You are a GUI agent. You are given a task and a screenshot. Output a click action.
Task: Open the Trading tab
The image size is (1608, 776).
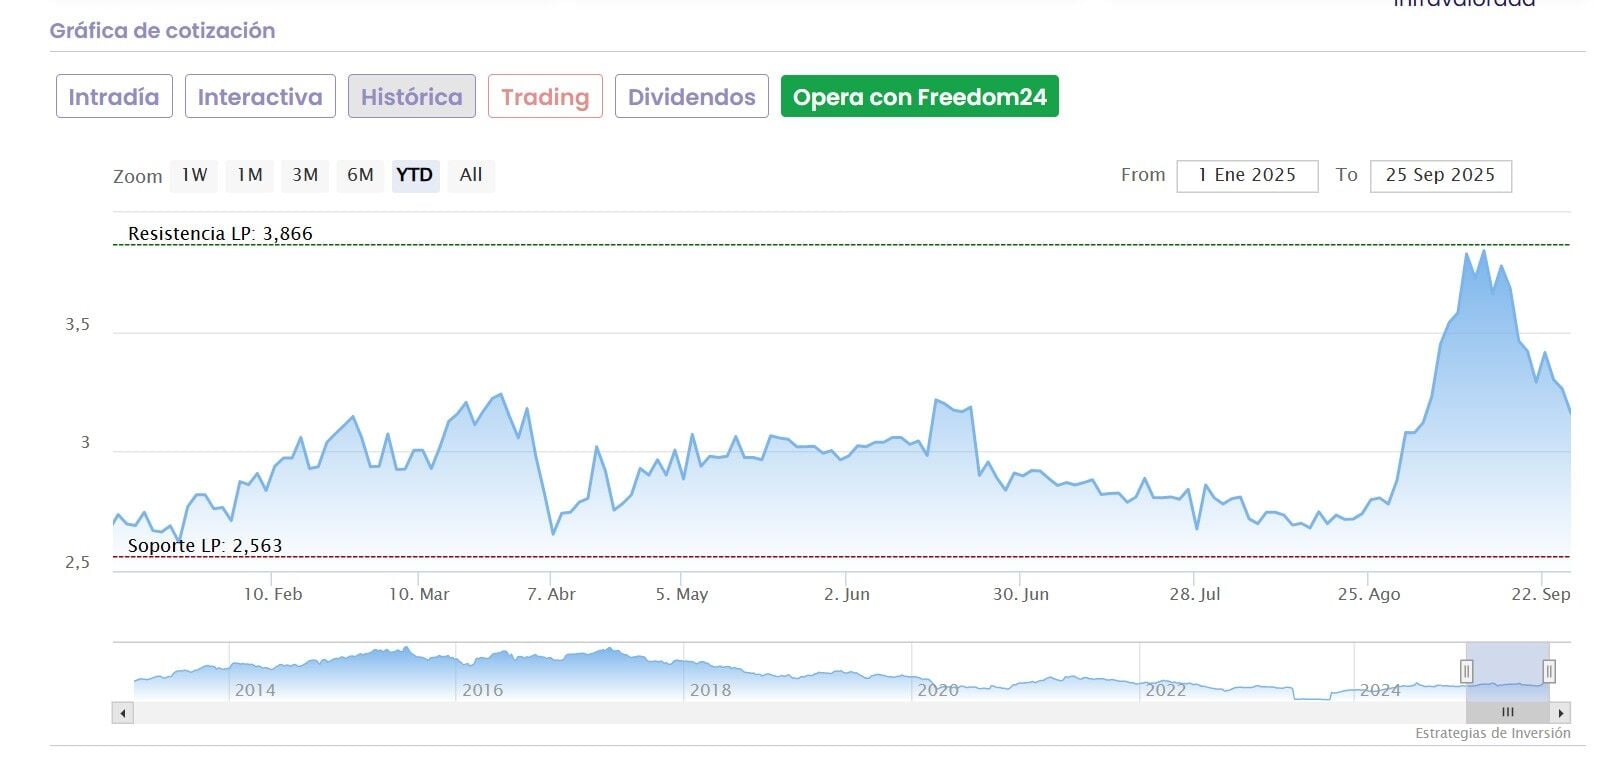[x=545, y=97]
